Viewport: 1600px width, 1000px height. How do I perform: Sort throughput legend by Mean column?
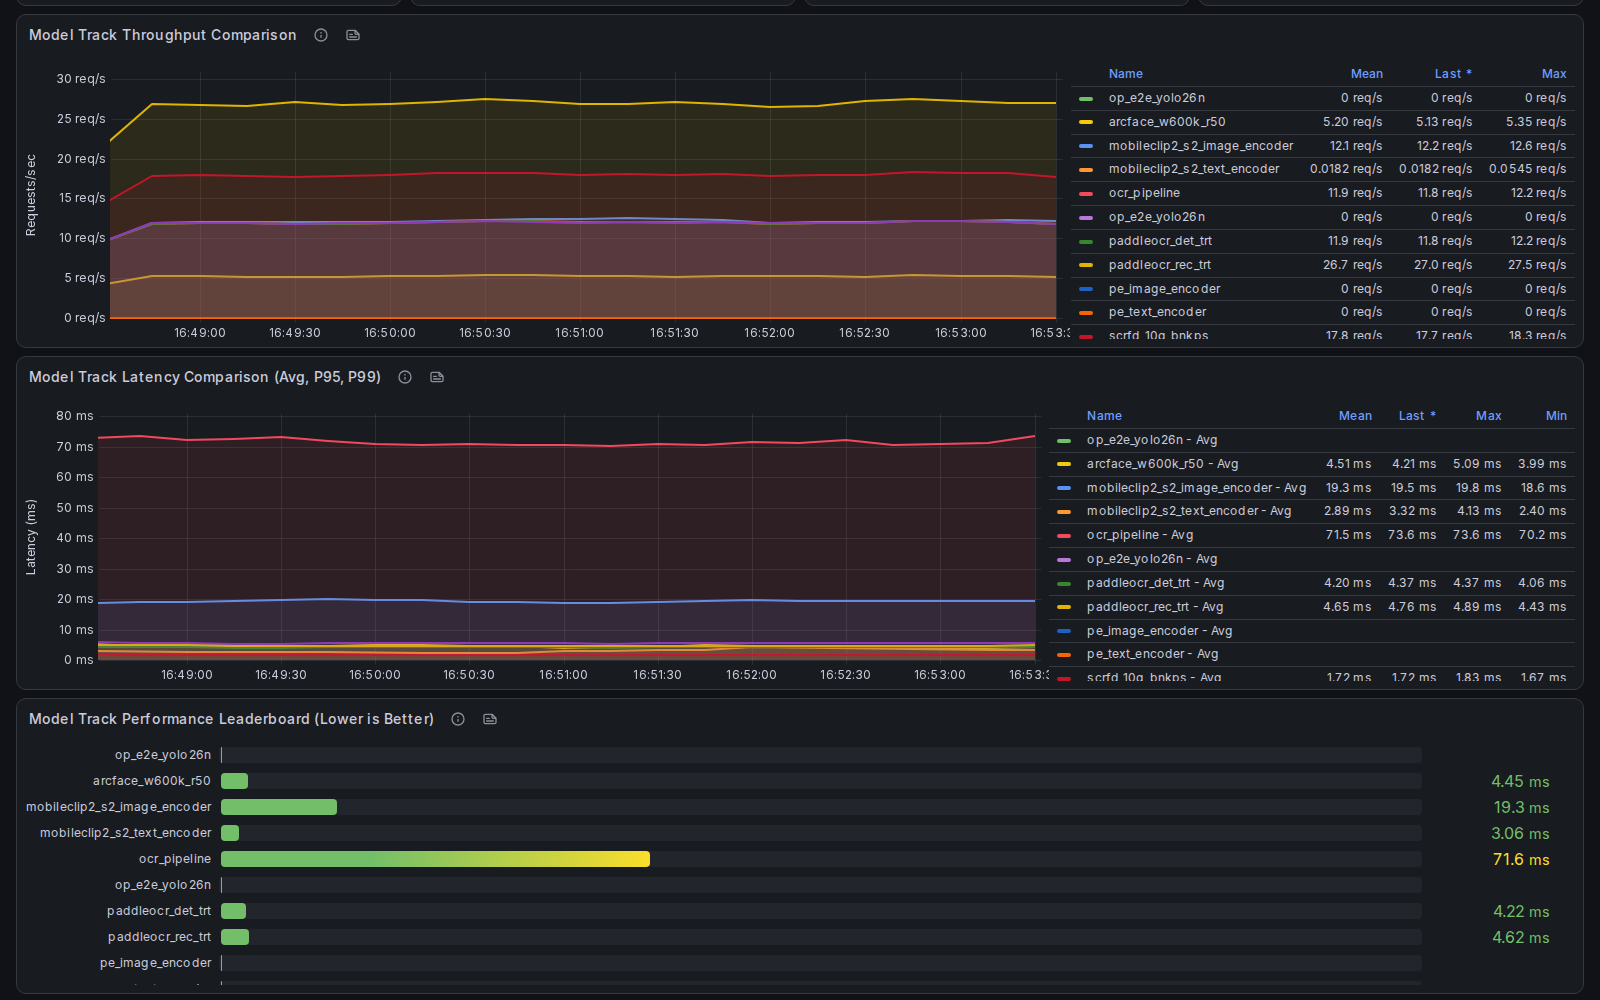coord(1366,74)
